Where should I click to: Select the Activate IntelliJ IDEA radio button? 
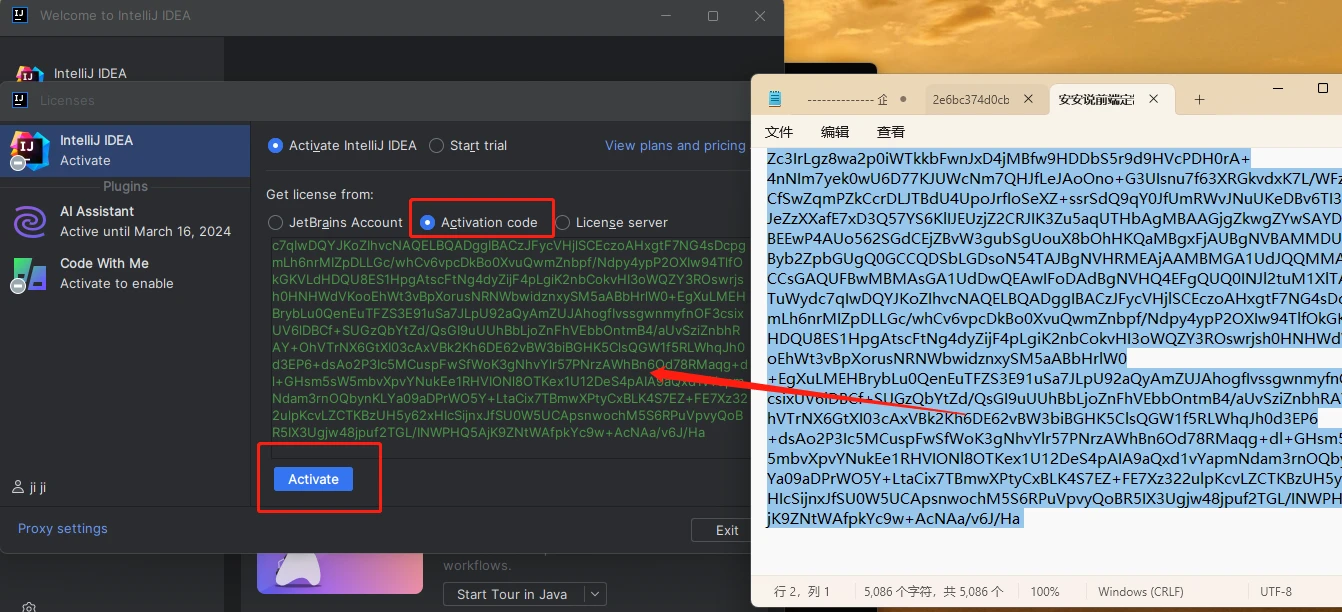(x=275, y=146)
